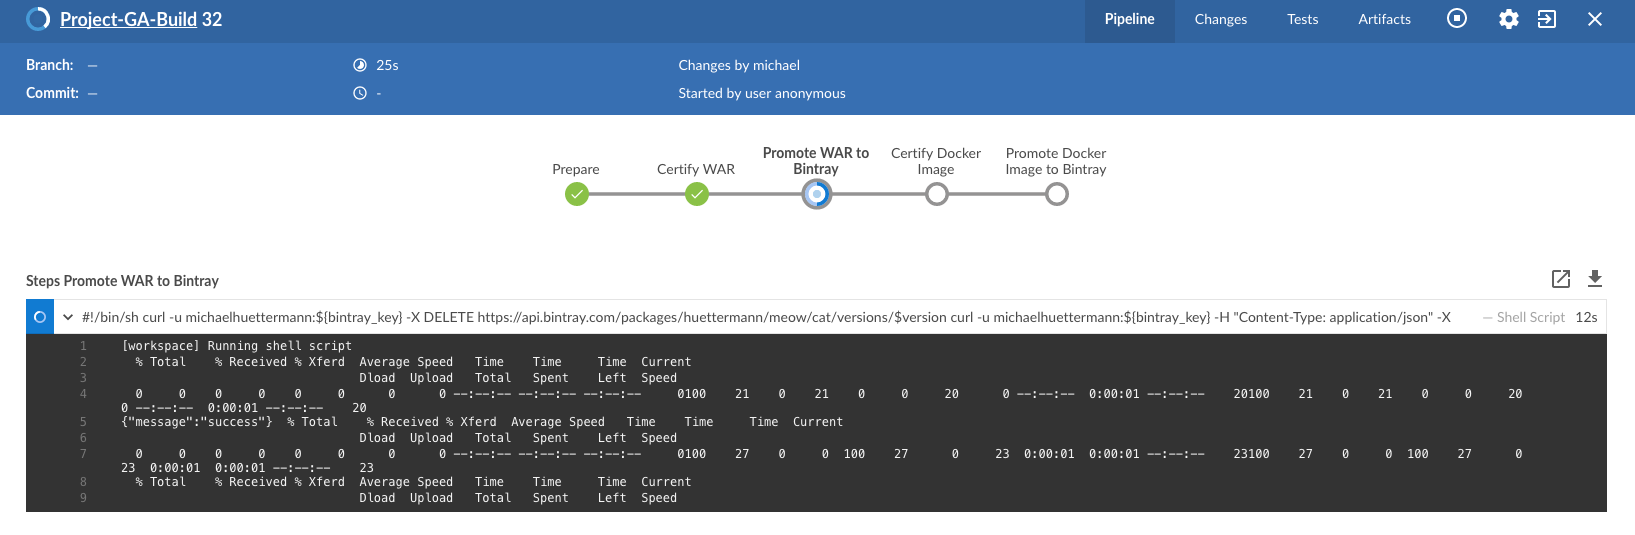
Task: Click the run status spinner beside project name
Action: pyautogui.click(x=38, y=19)
